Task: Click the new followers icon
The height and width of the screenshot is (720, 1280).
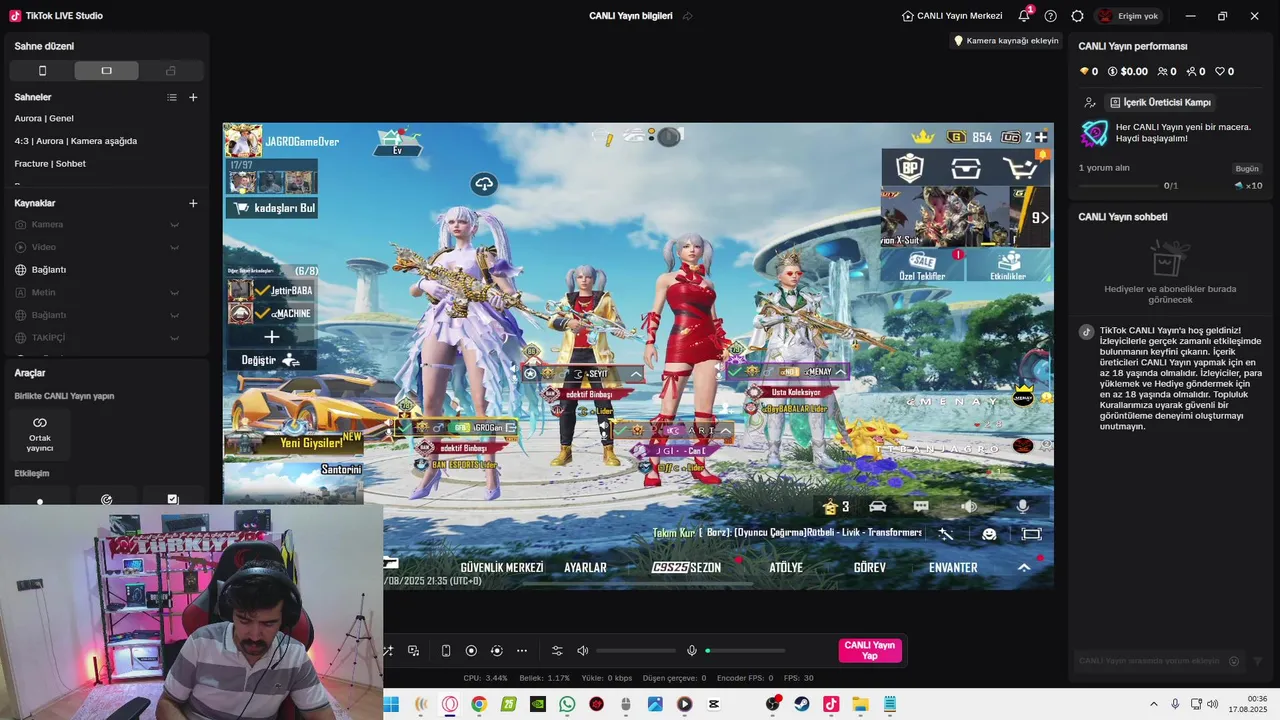Action: tap(1192, 72)
